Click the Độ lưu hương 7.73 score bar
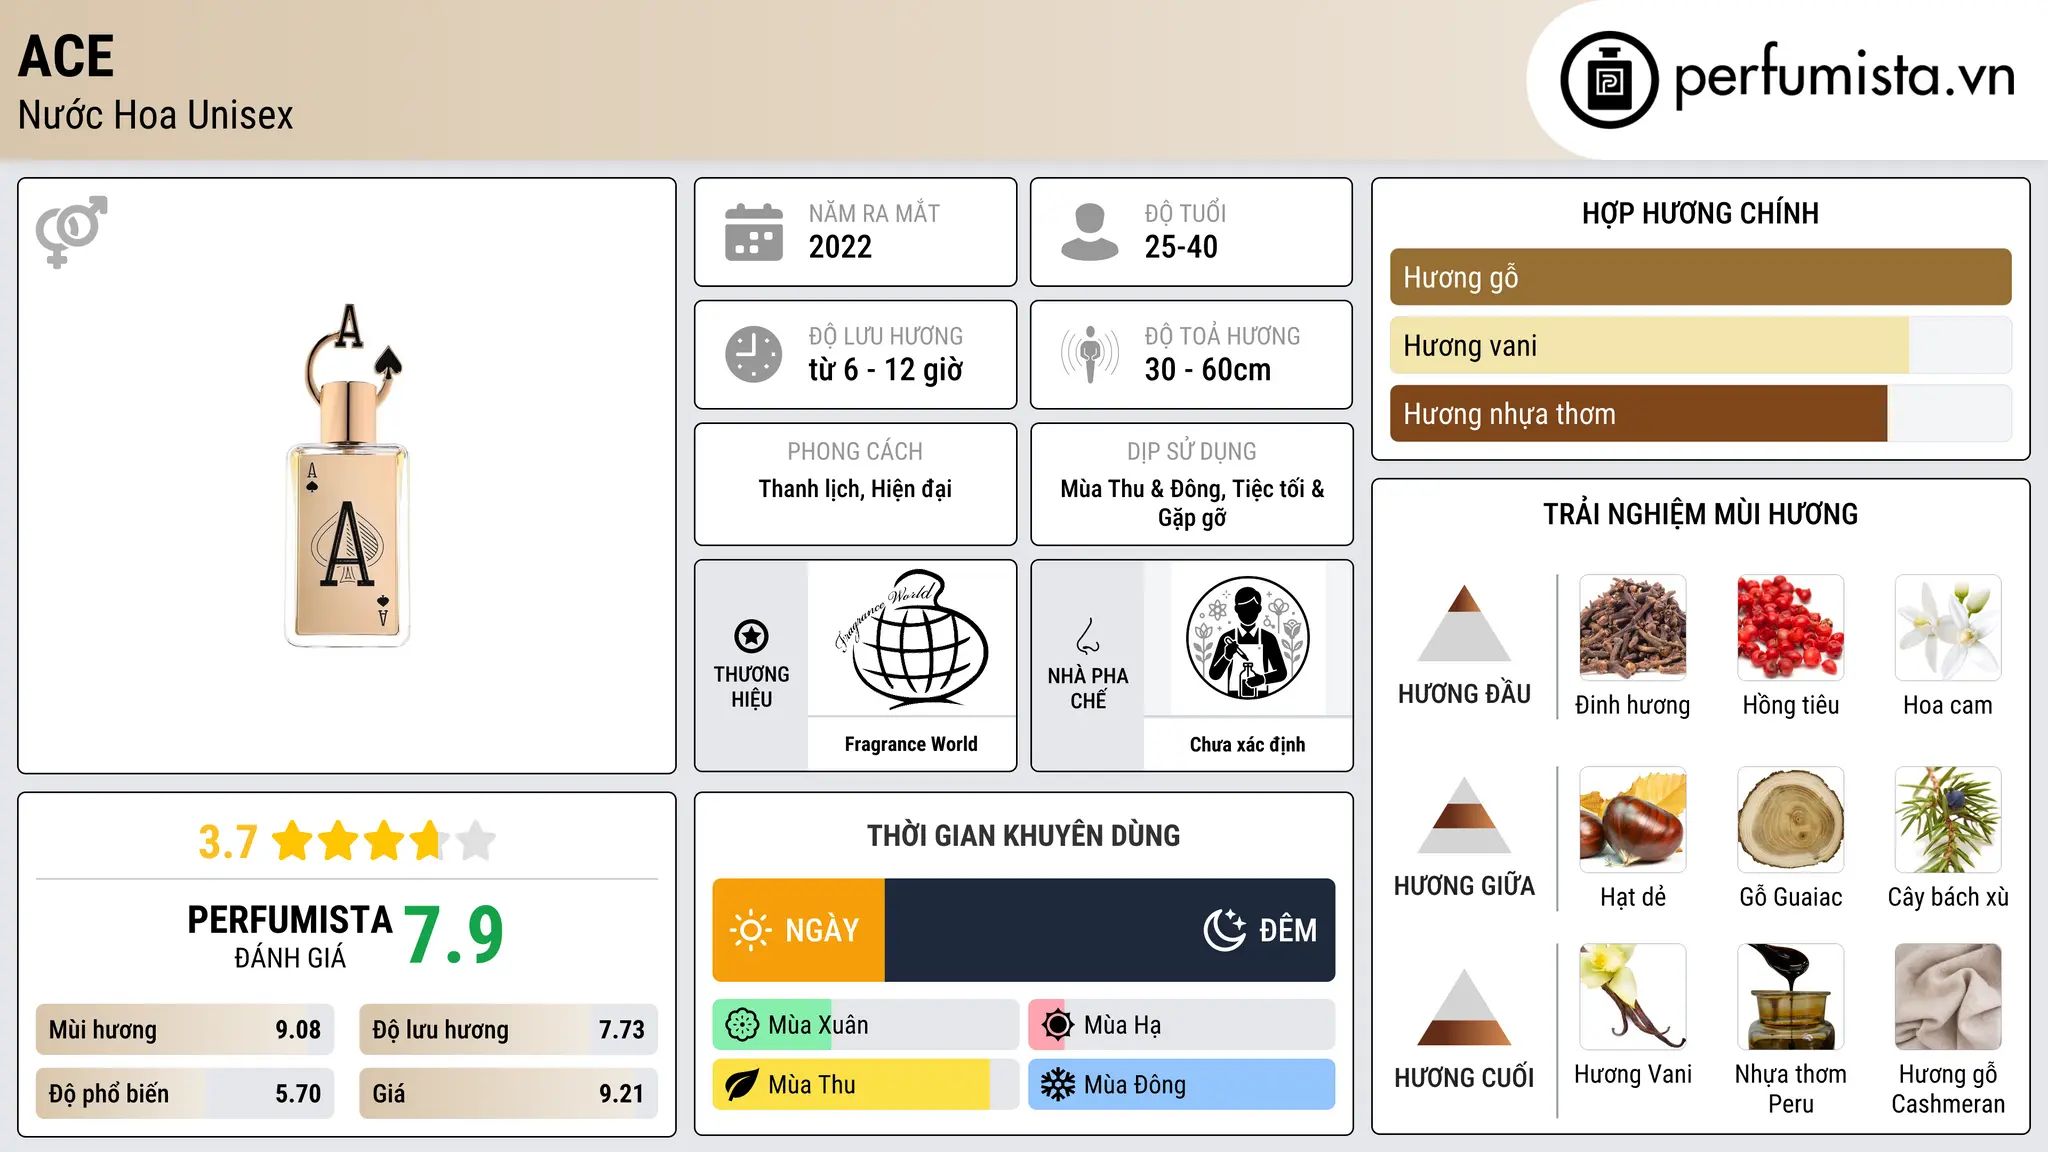 click(x=508, y=1030)
